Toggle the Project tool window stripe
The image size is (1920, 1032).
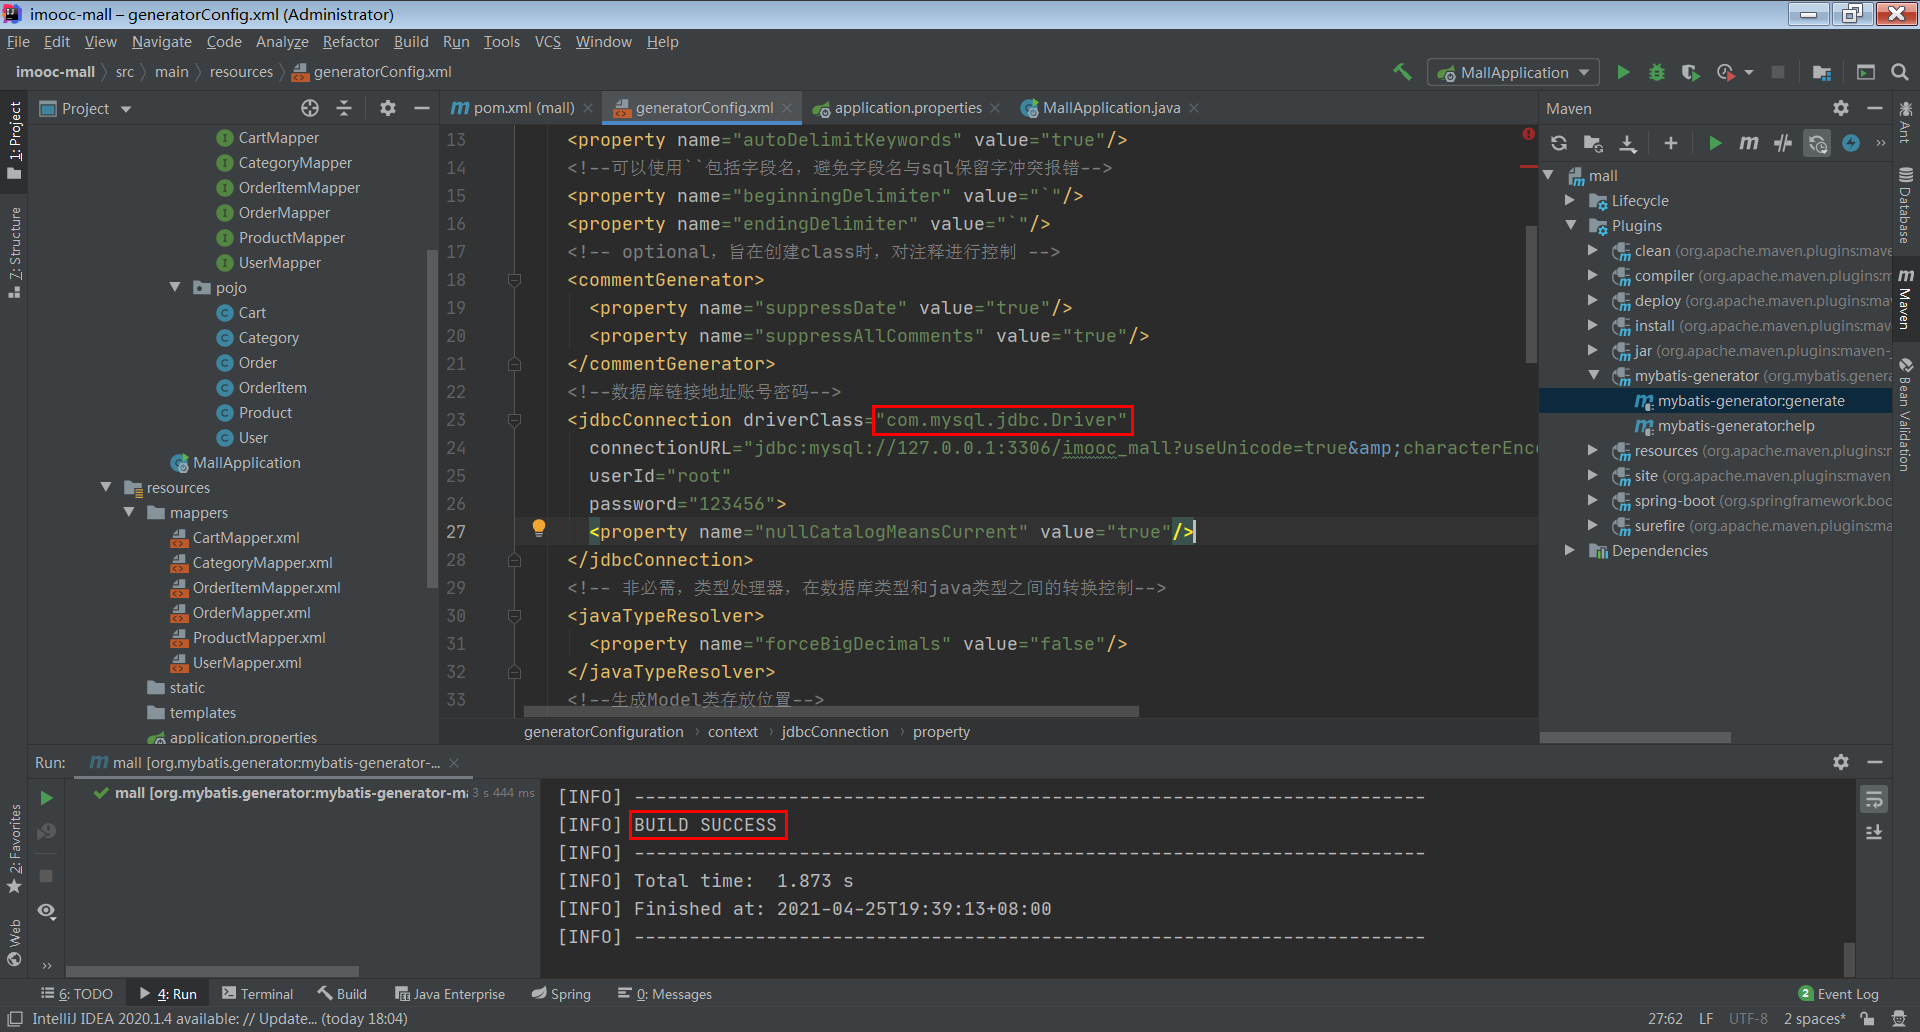click(14, 140)
